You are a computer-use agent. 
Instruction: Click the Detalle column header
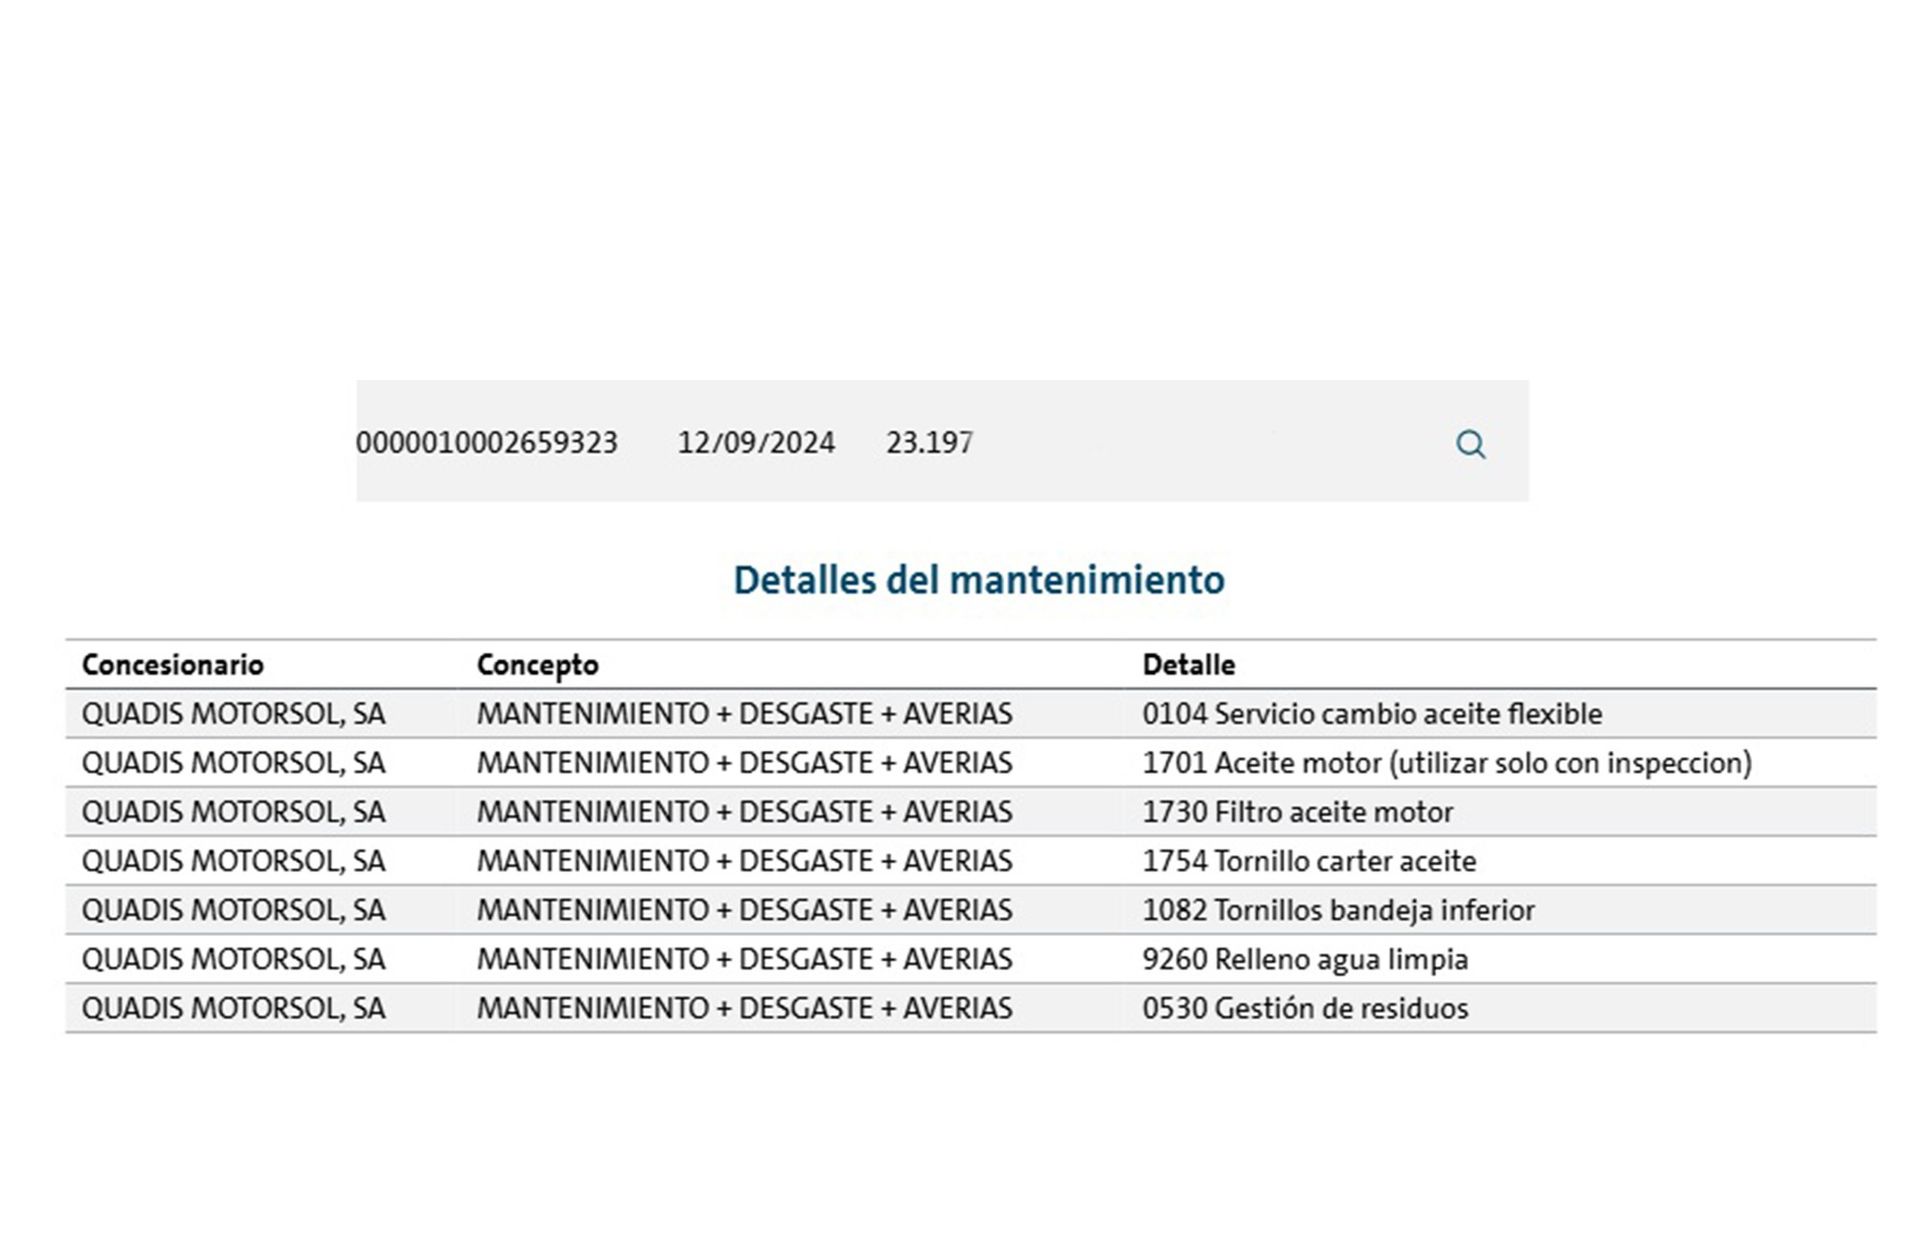pos(1189,665)
